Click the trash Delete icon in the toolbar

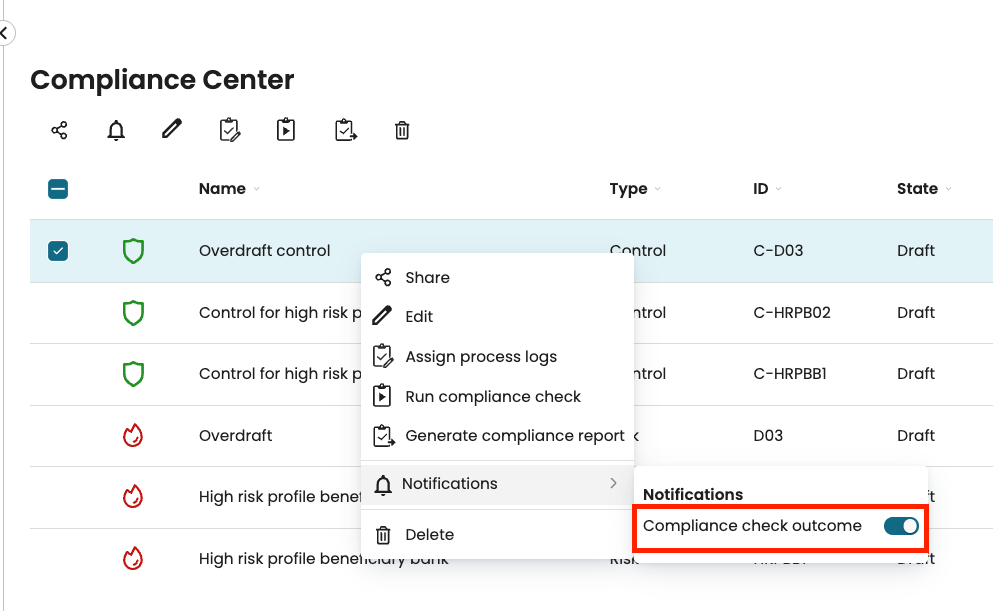click(x=402, y=130)
